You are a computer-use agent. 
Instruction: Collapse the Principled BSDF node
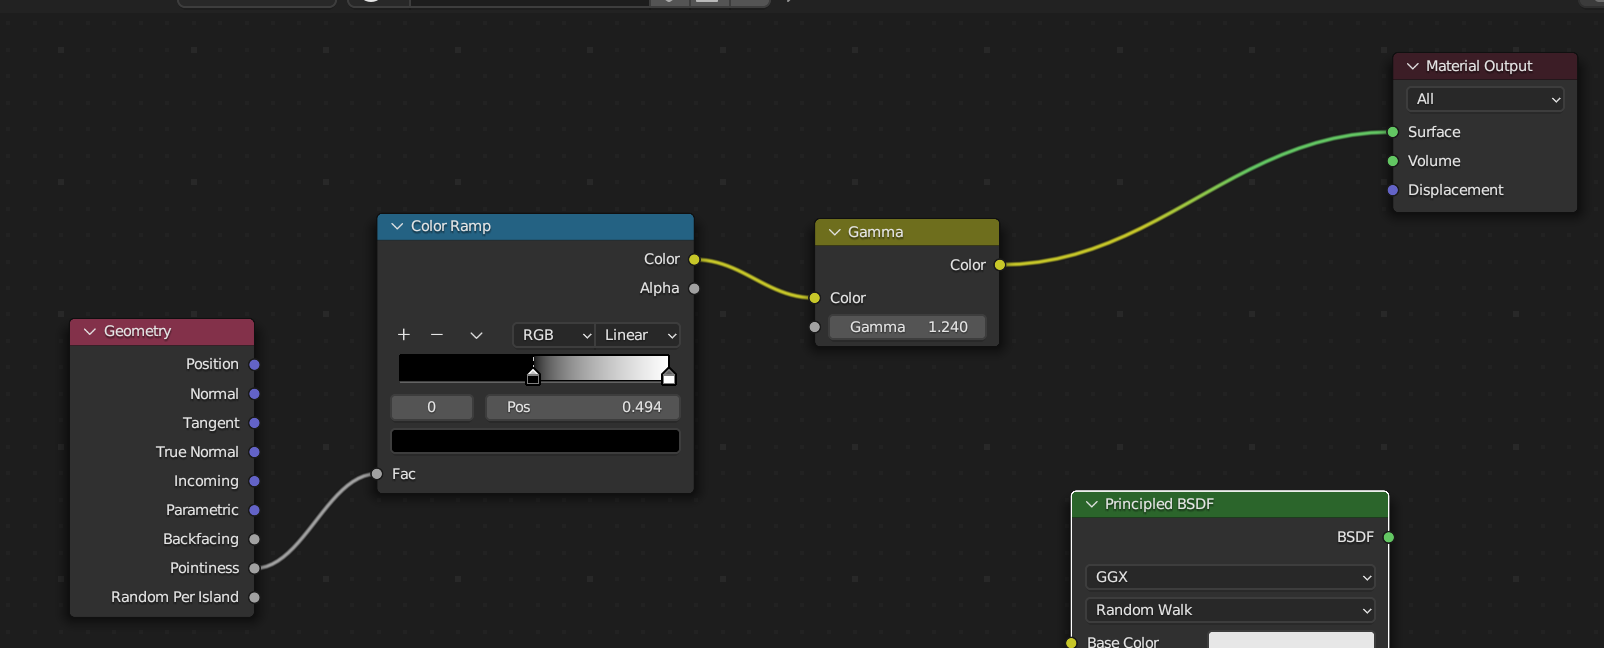pyautogui.click(x=1091, y=504)
